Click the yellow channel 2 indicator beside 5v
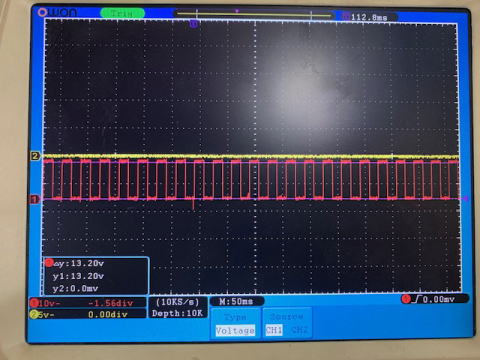Screen dimensions: 480x360 pyautogui.click(x=34, y=314)
